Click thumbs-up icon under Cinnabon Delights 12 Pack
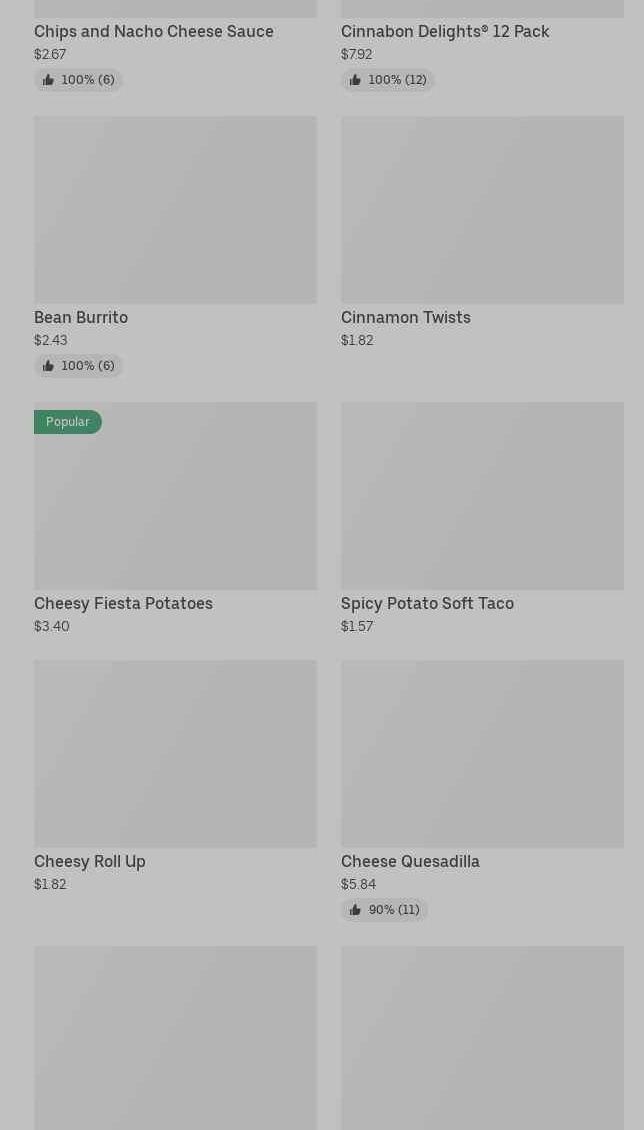This screenshot has height=1130, width=644. coord(355,80)
